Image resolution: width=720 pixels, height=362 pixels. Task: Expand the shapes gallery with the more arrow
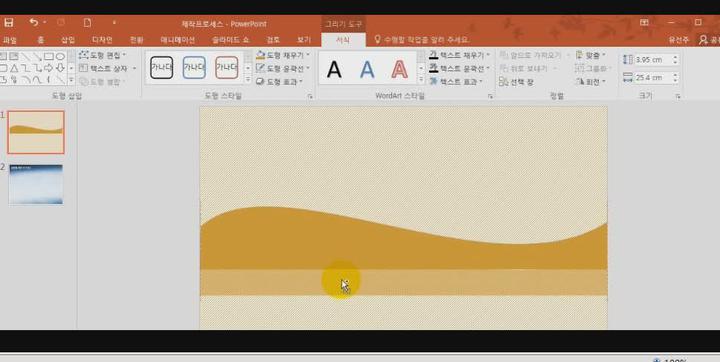[71, 80]
